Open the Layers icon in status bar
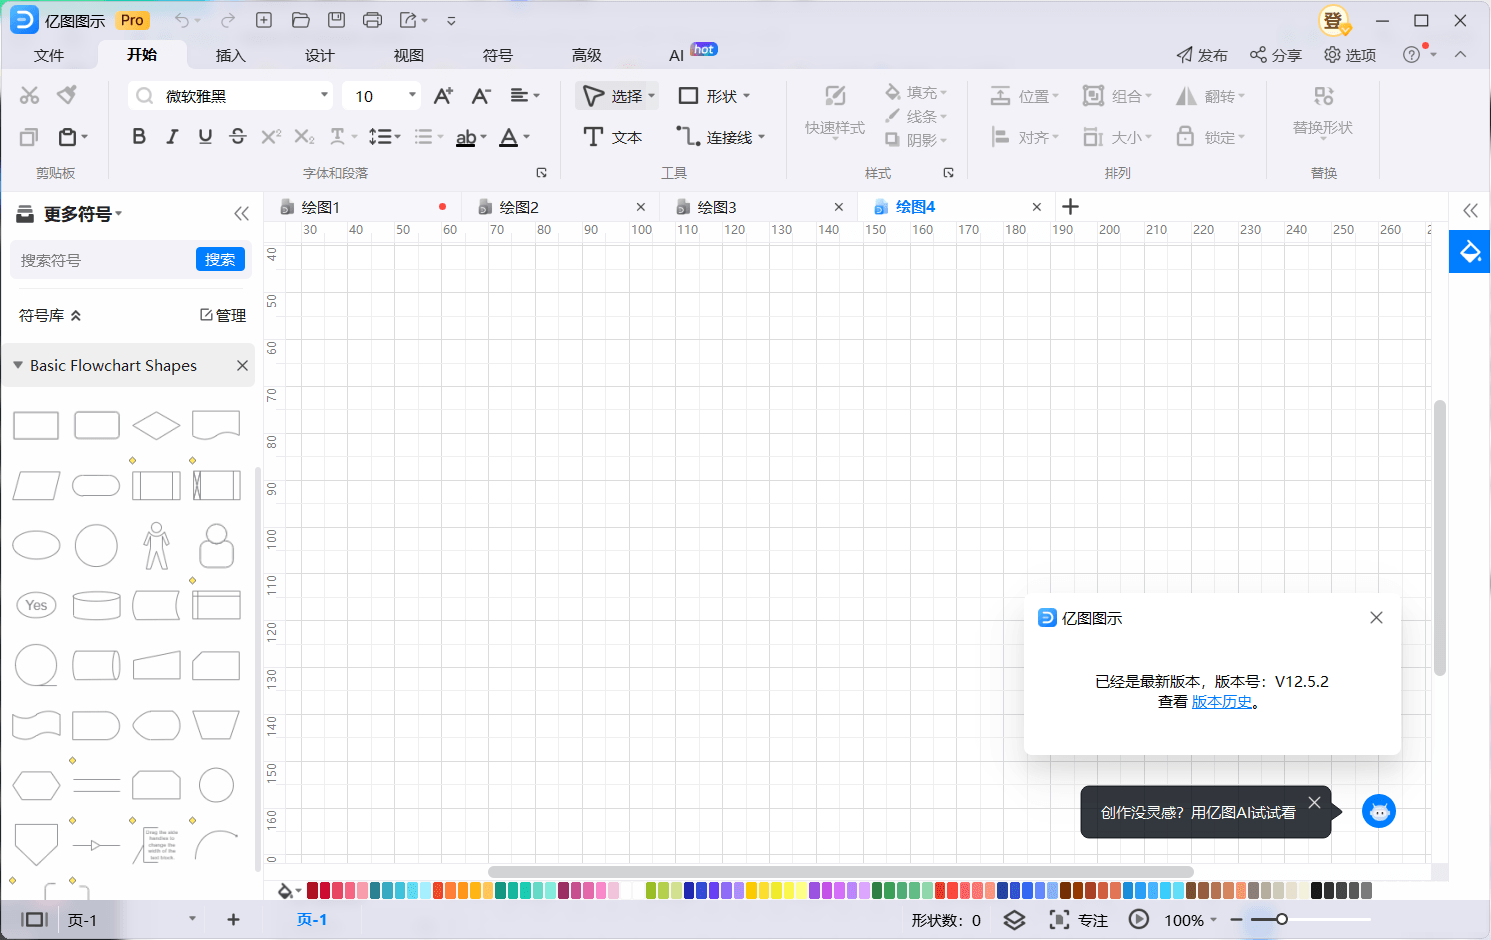Screen dimensions: 1491x940 click(1015, 920)
